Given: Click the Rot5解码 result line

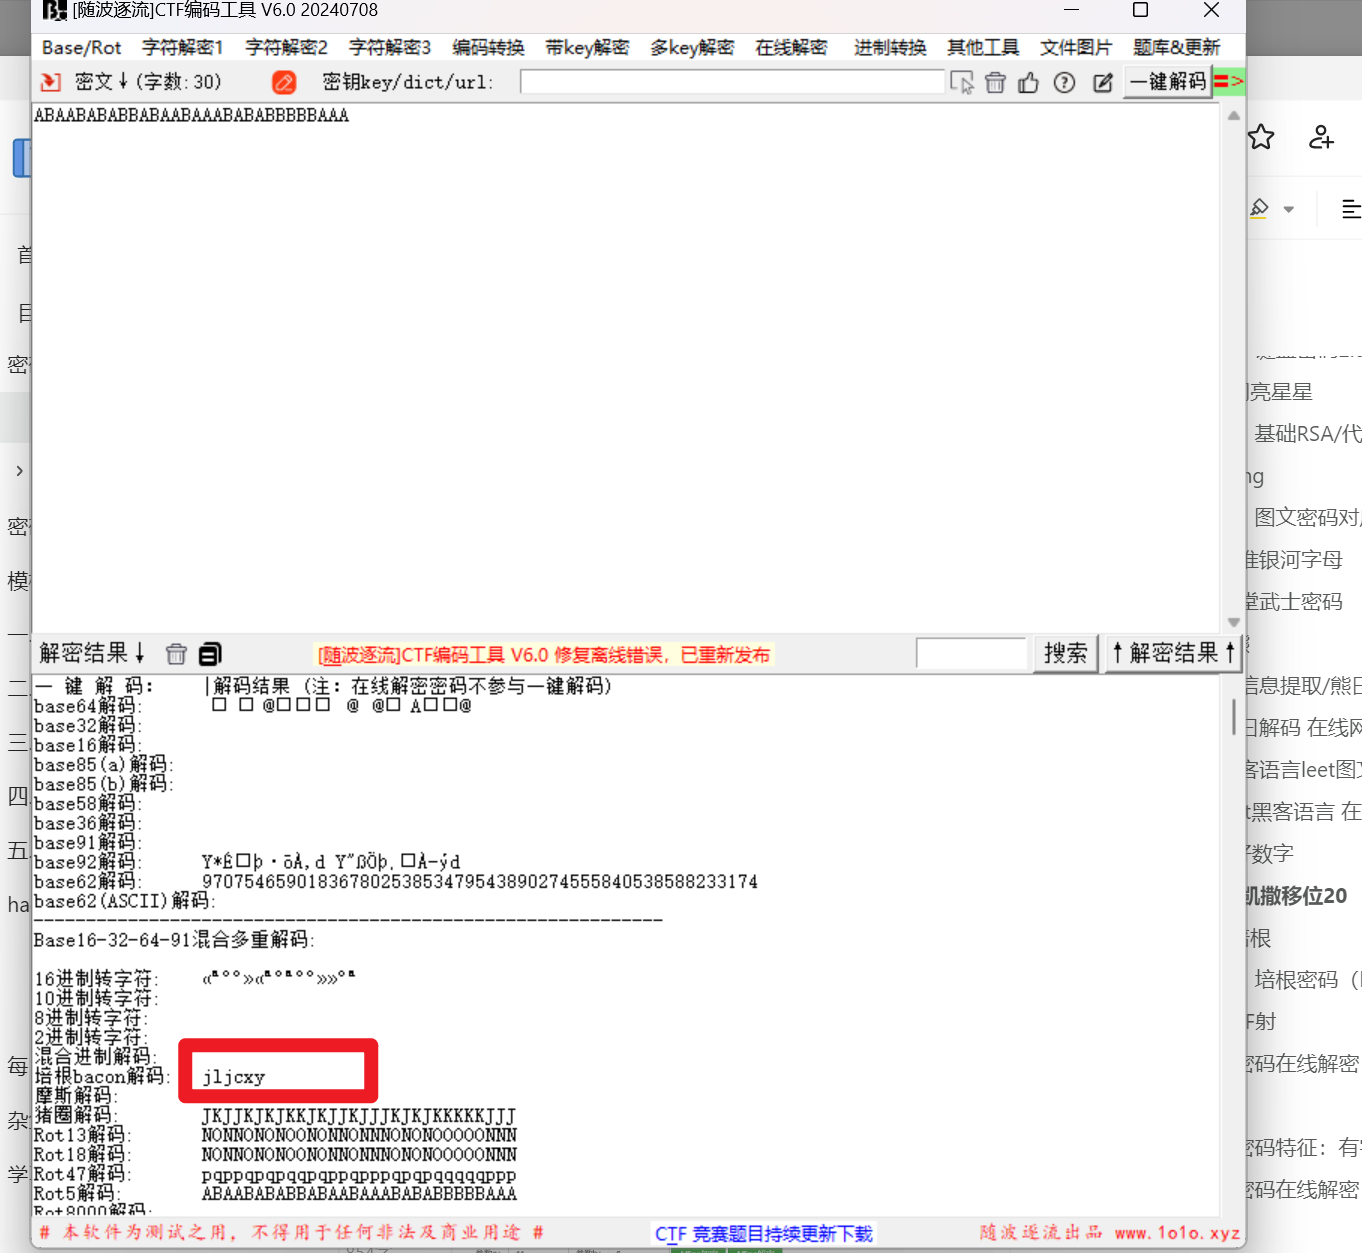Looking at the screenshot, I should (359, 1193).
